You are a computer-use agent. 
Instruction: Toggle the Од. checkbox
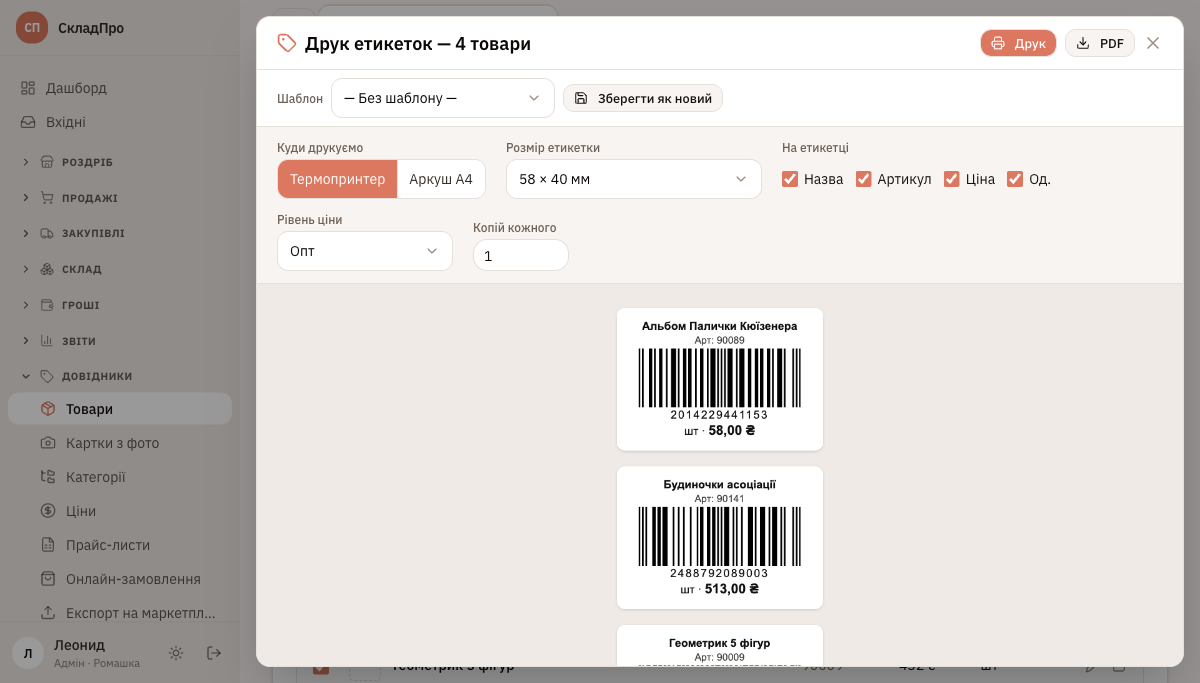(1015, 179)
